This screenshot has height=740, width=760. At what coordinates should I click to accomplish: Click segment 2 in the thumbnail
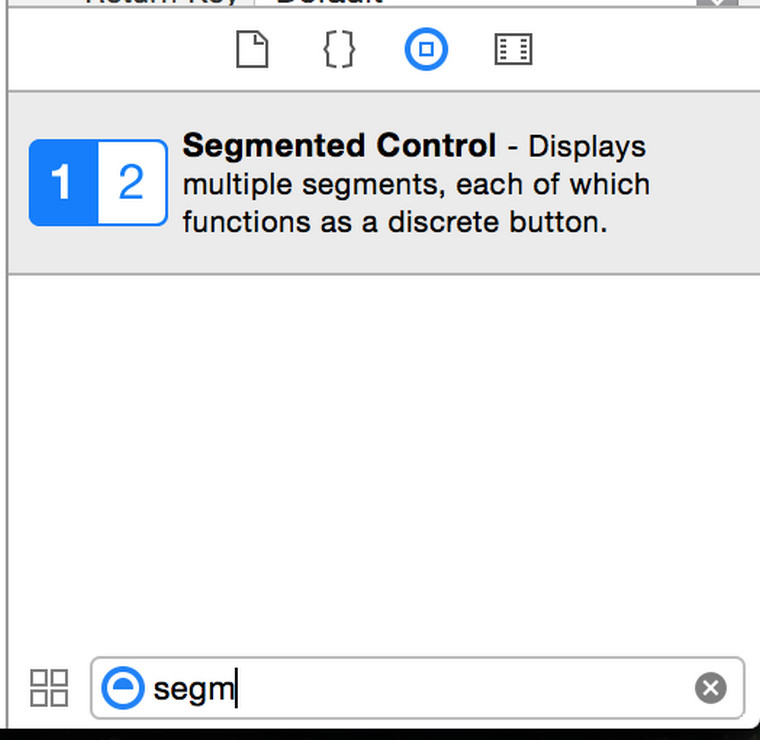(132, 183)
